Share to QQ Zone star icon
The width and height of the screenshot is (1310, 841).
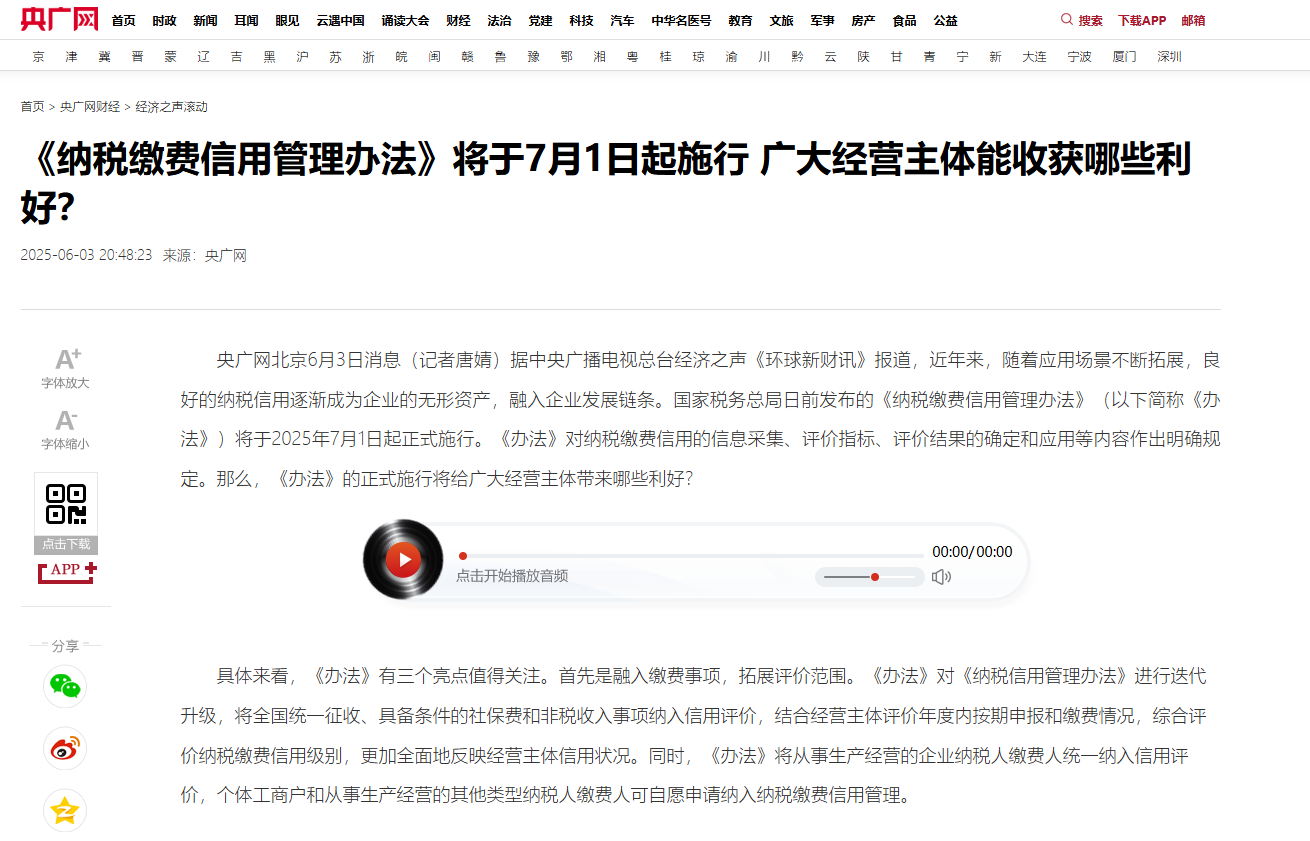point(65,811)
